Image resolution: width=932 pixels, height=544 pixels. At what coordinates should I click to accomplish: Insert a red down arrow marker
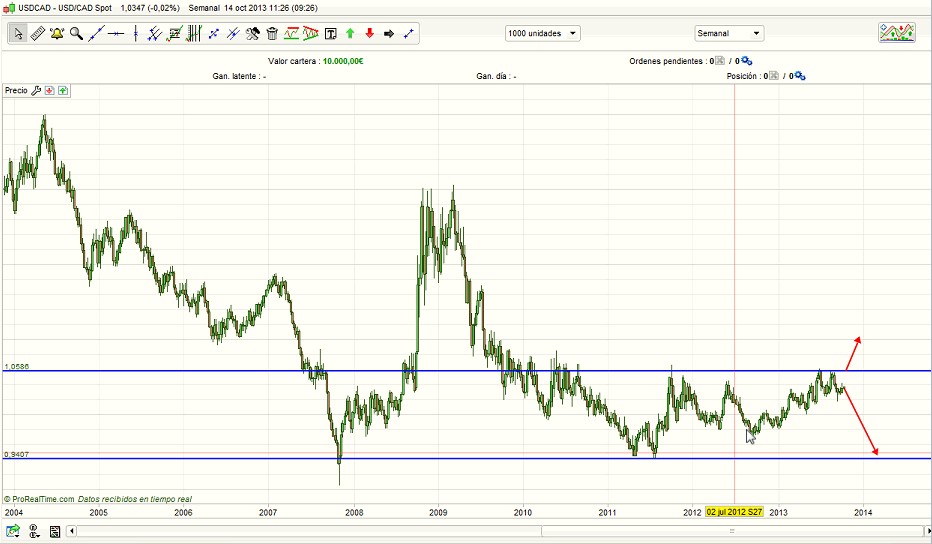369,34
